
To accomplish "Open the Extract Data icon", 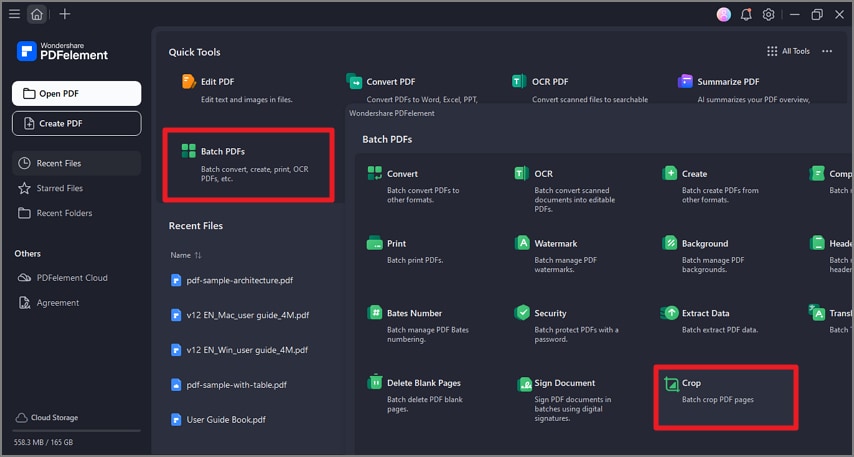I will [x=669, y=313].
